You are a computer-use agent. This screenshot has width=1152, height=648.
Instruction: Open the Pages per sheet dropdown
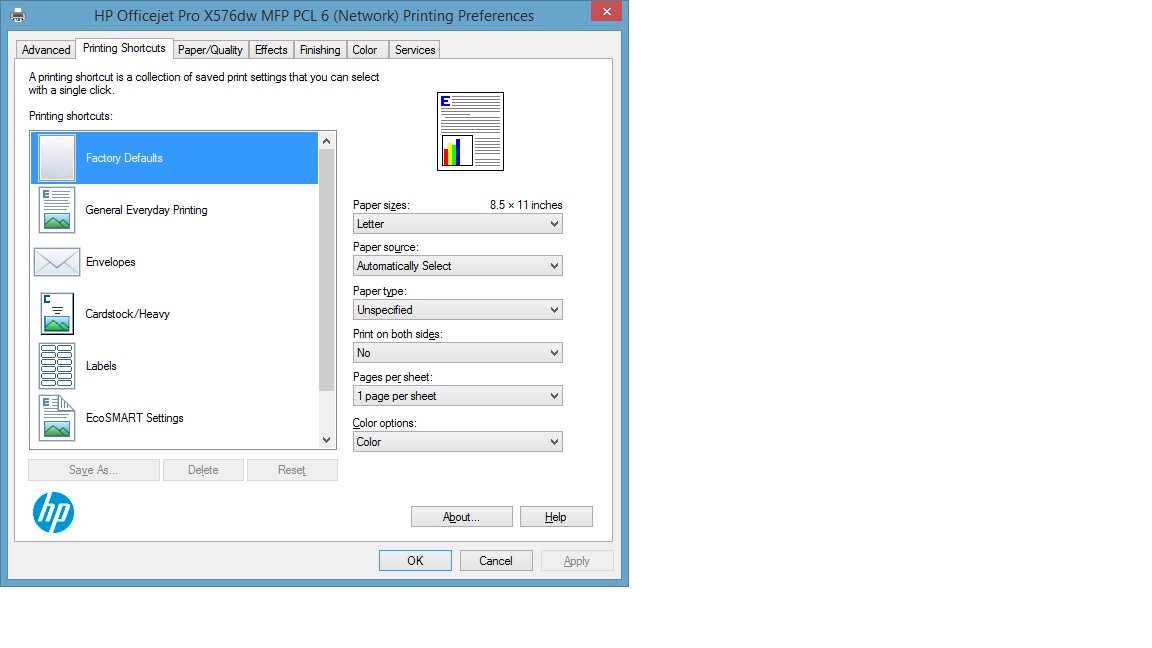[458, 396]
